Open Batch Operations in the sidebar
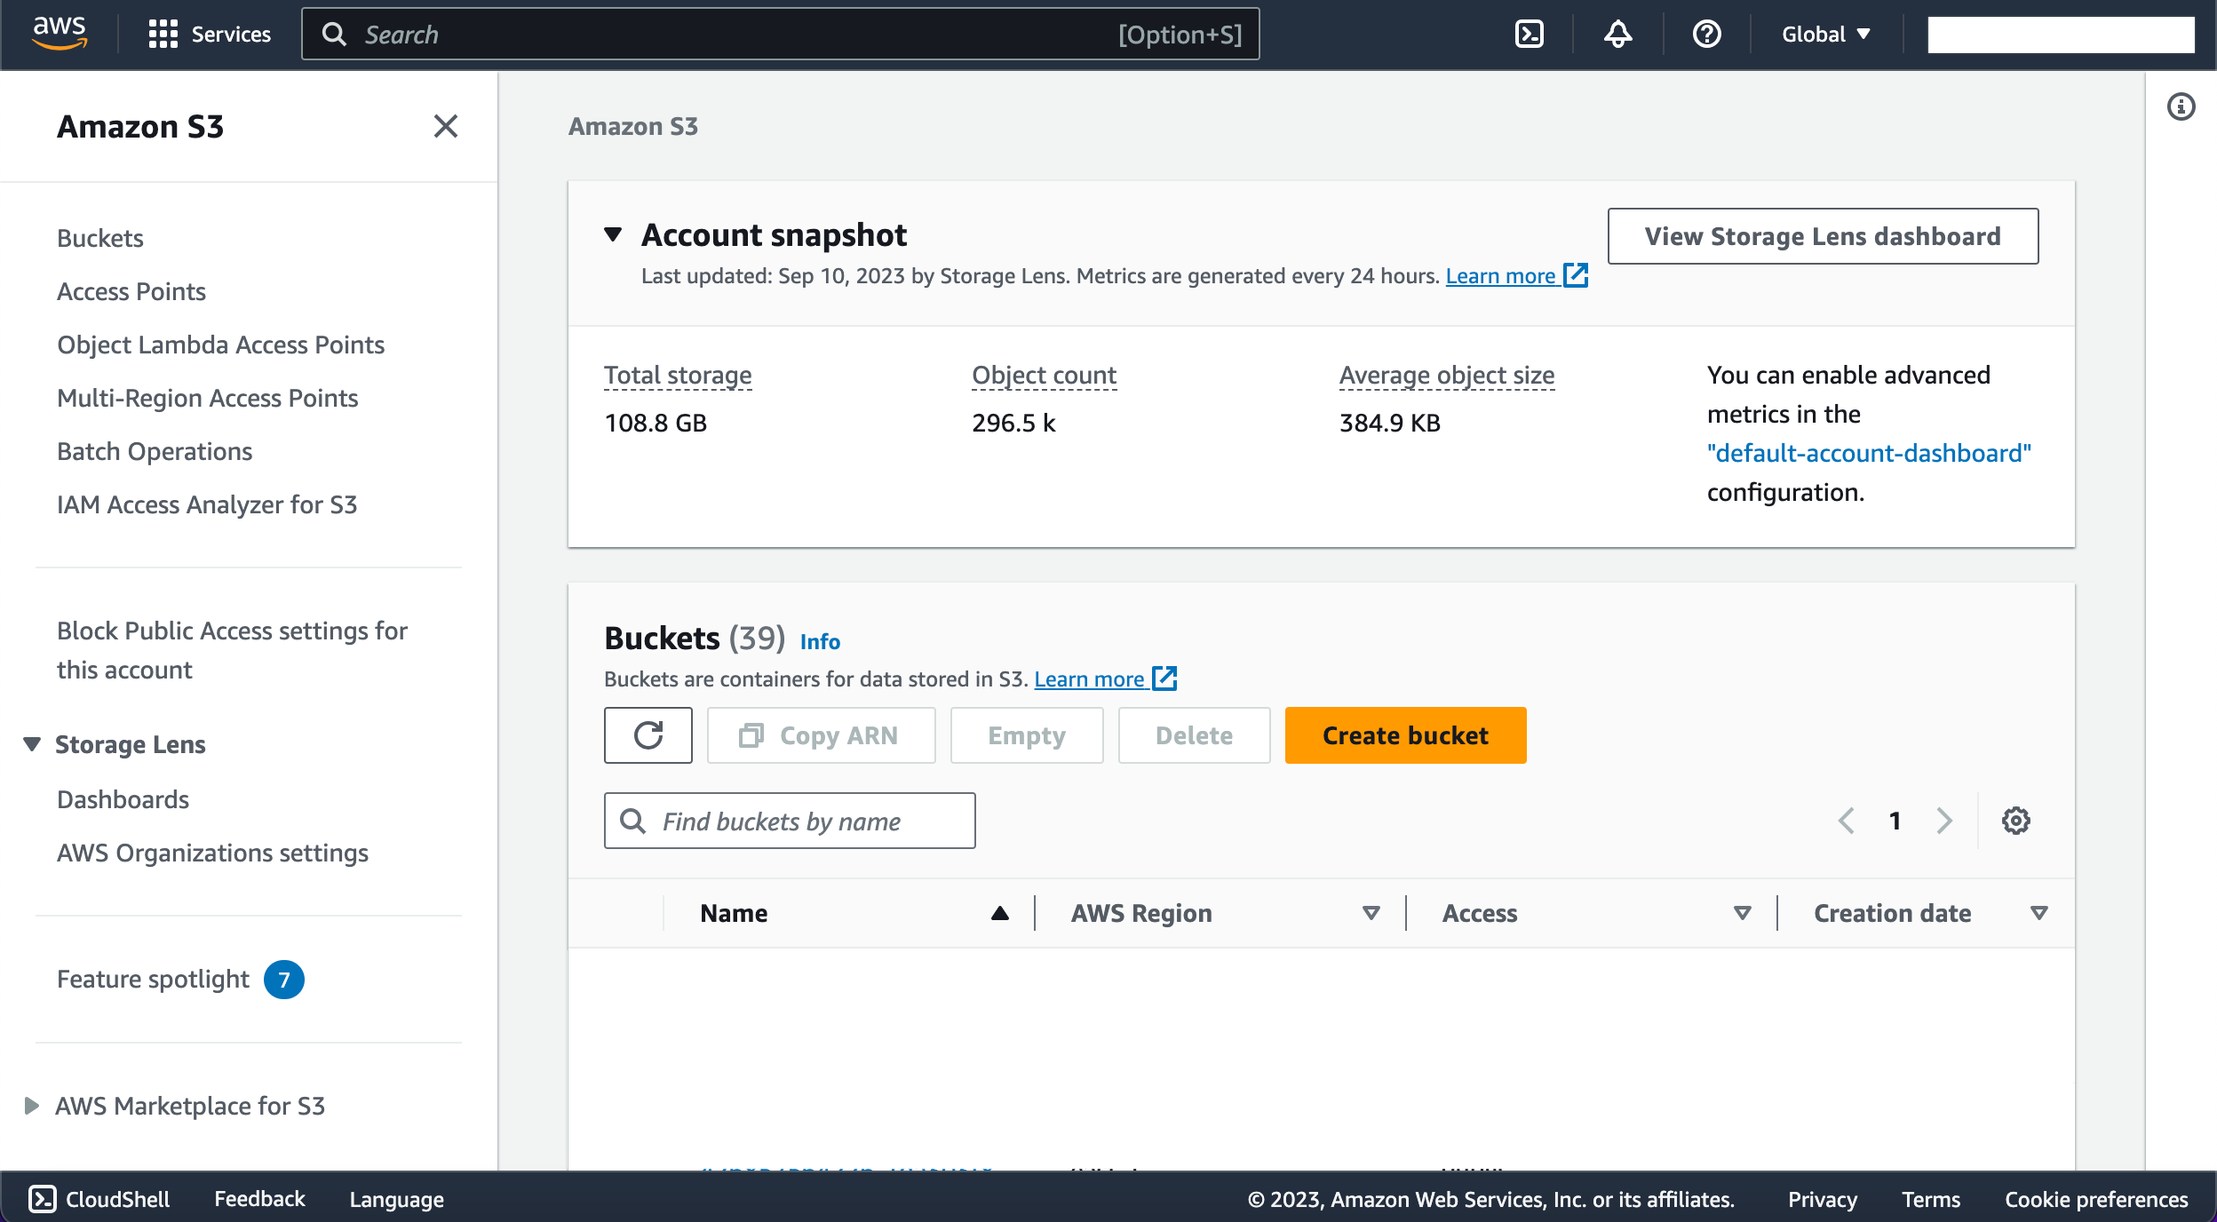The image size is (2217, 1222). coord(154,451)
